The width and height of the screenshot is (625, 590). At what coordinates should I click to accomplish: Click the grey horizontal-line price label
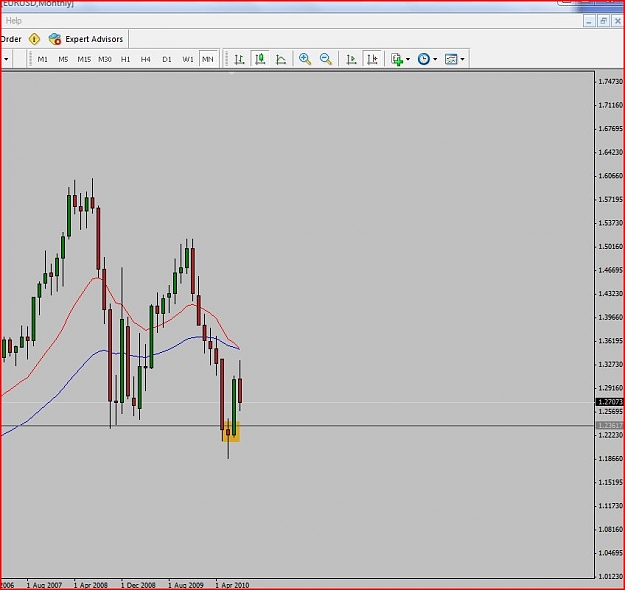point(610,425)
